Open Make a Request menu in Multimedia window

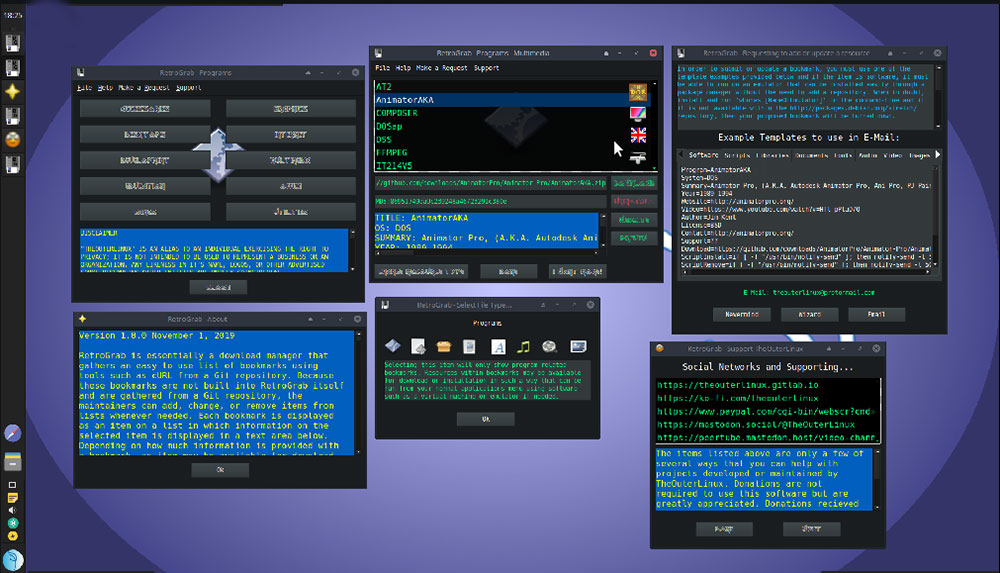point(442,68)
